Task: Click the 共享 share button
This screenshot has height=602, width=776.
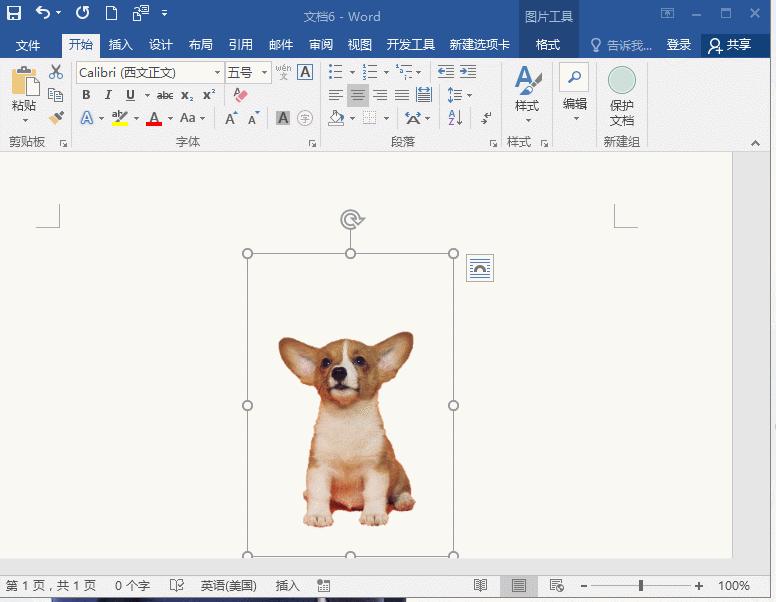Action: tap(730, 45)
